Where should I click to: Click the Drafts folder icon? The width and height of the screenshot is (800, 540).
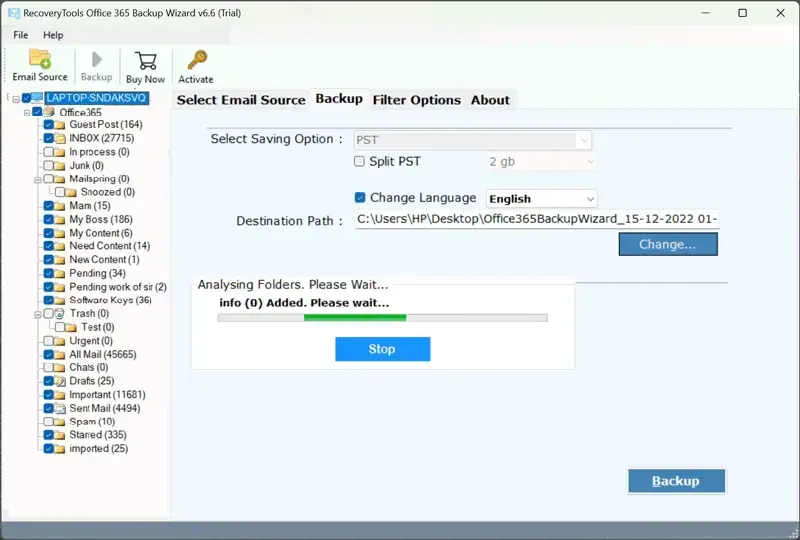tap(60, 381)
